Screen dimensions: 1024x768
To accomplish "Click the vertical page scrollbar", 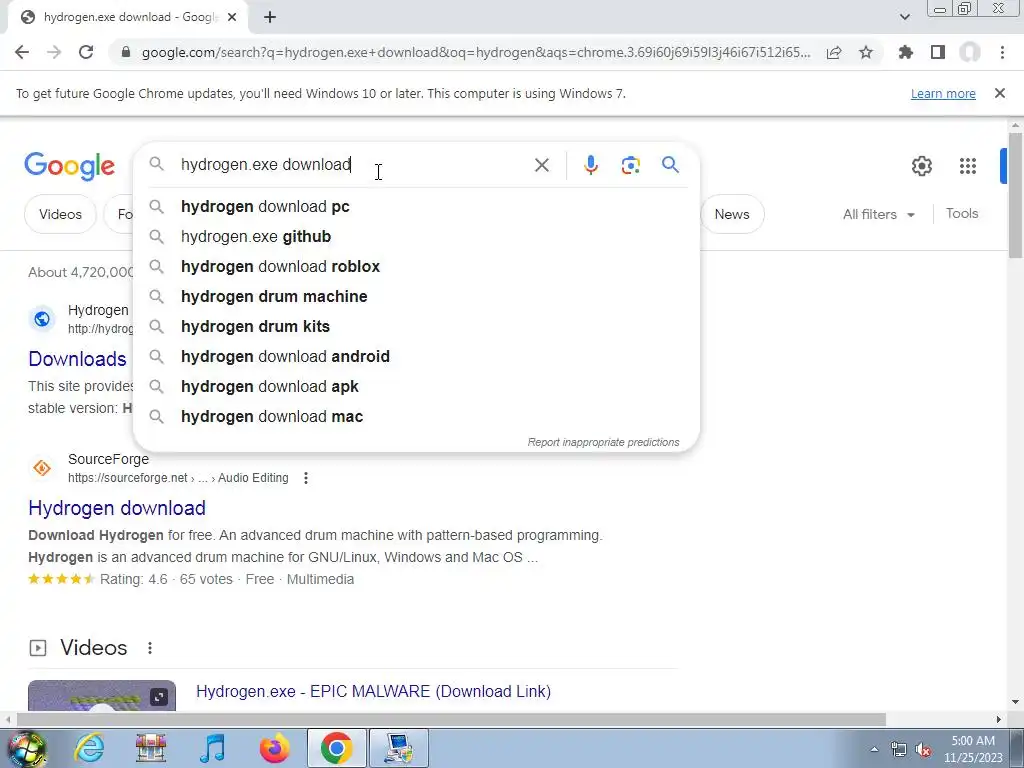I will pyautogui.click(x=1015, y=195).
